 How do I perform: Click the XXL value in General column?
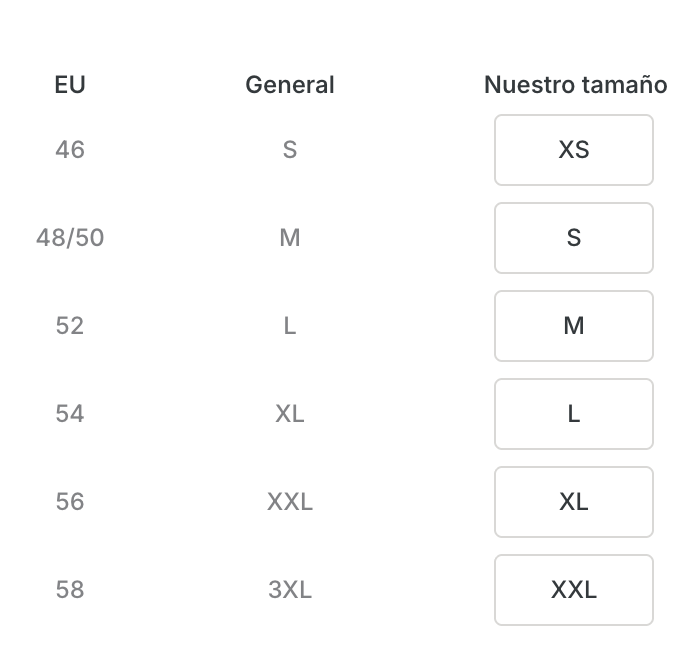pos(290,502)
